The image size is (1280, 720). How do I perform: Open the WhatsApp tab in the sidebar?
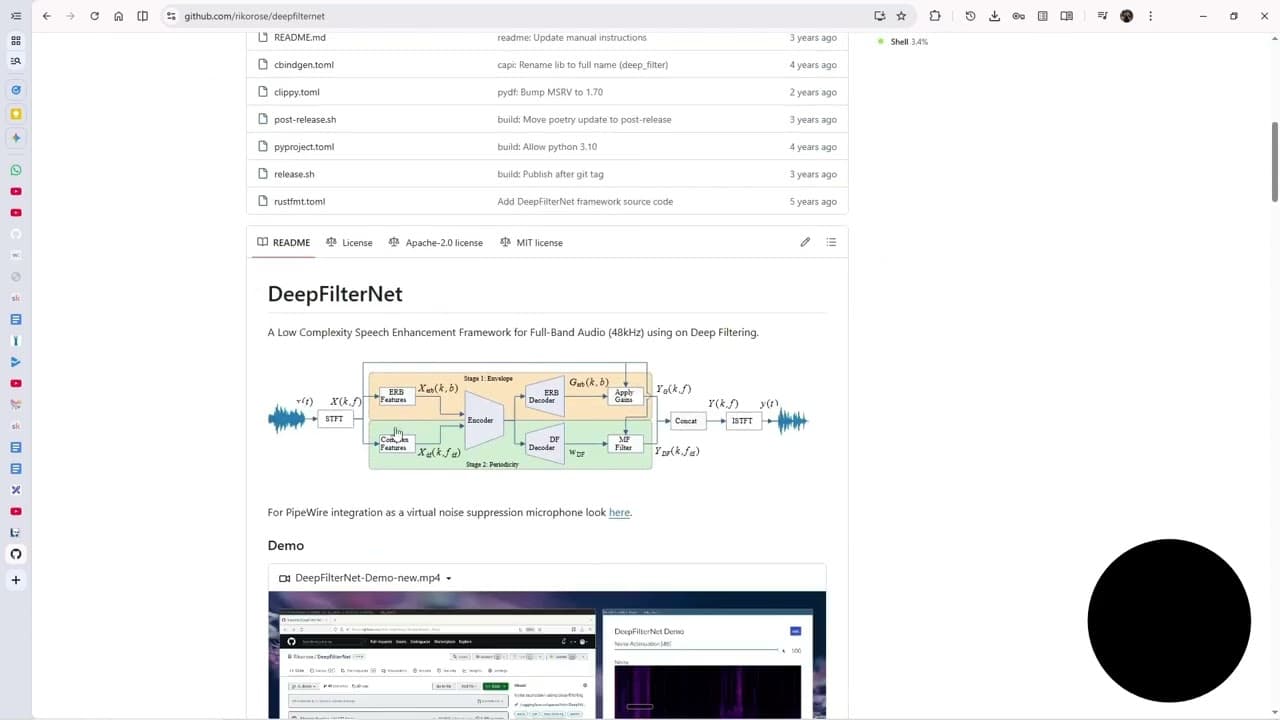pyautogui.click(x=16, y=170)
